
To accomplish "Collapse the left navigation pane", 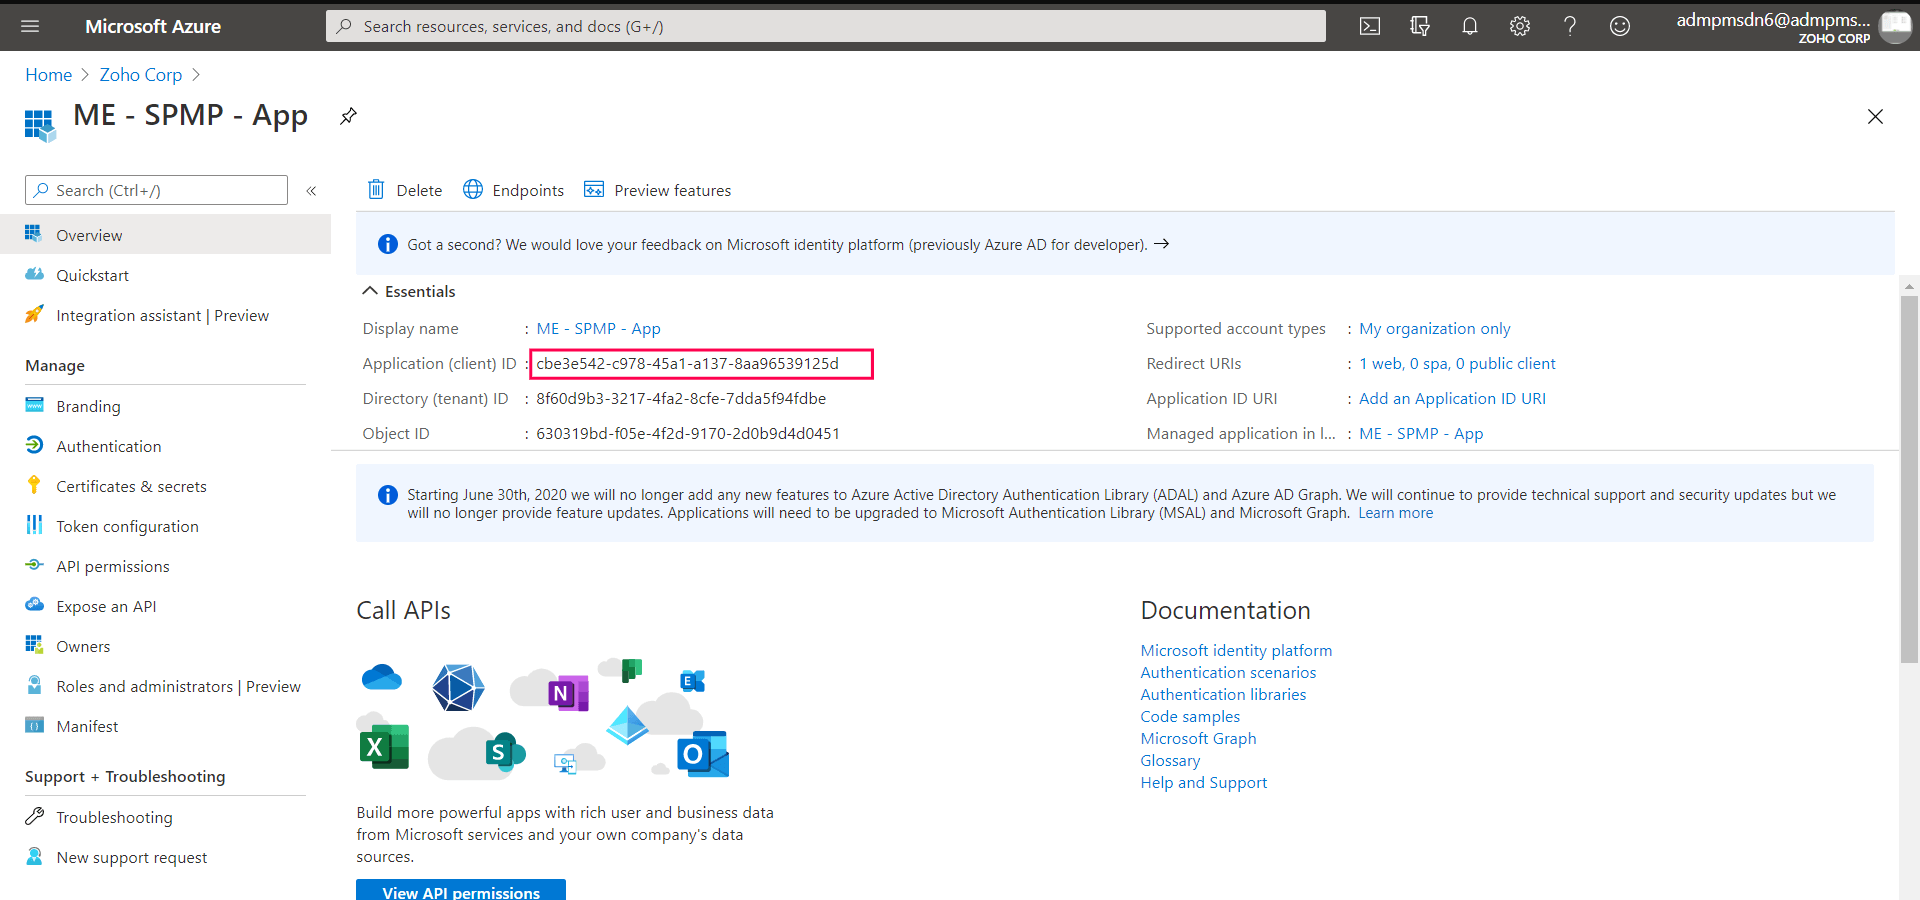I will [312, 190].
